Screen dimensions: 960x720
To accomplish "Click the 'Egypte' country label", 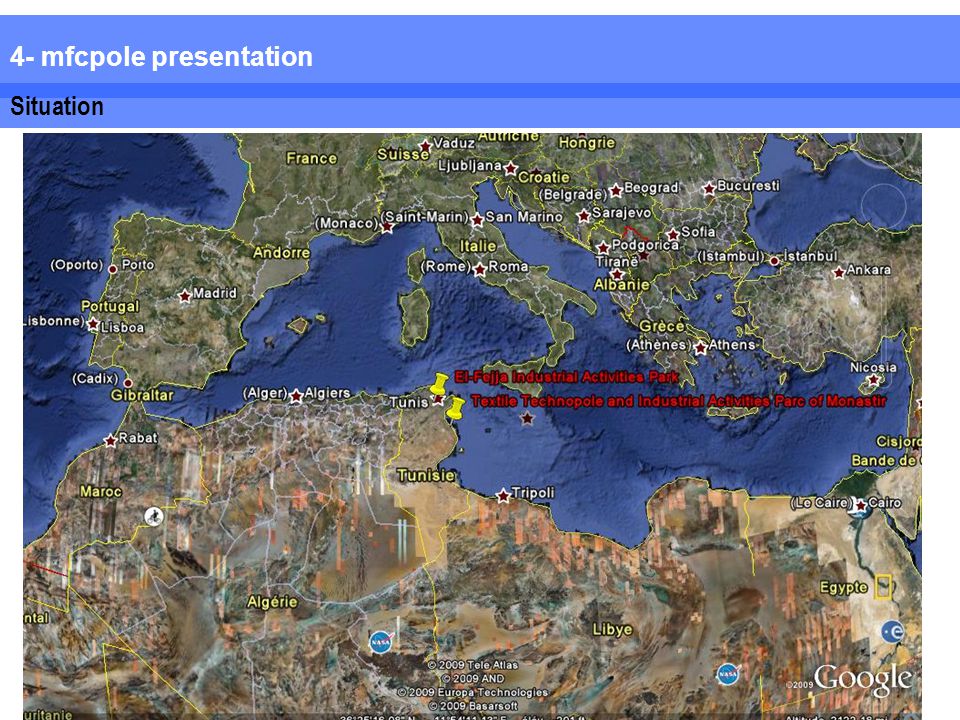I will coord(844,588).
